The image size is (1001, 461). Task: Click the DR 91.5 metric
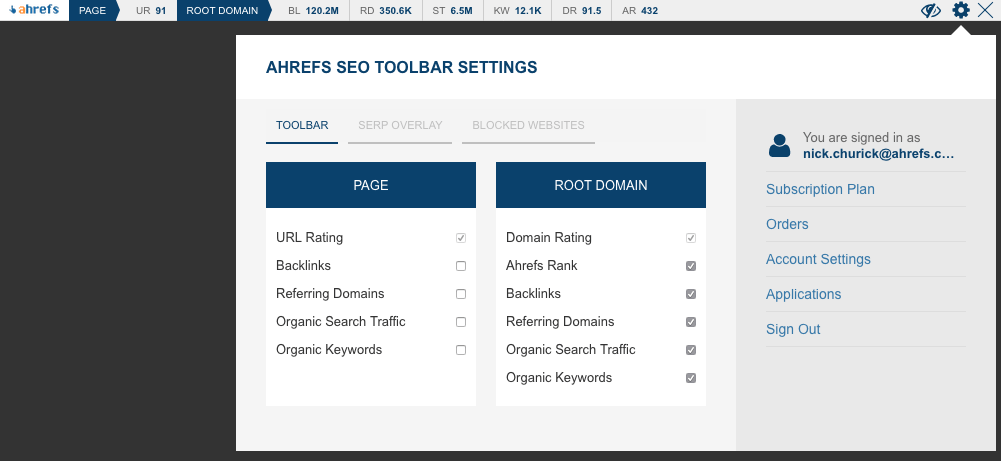582,11
